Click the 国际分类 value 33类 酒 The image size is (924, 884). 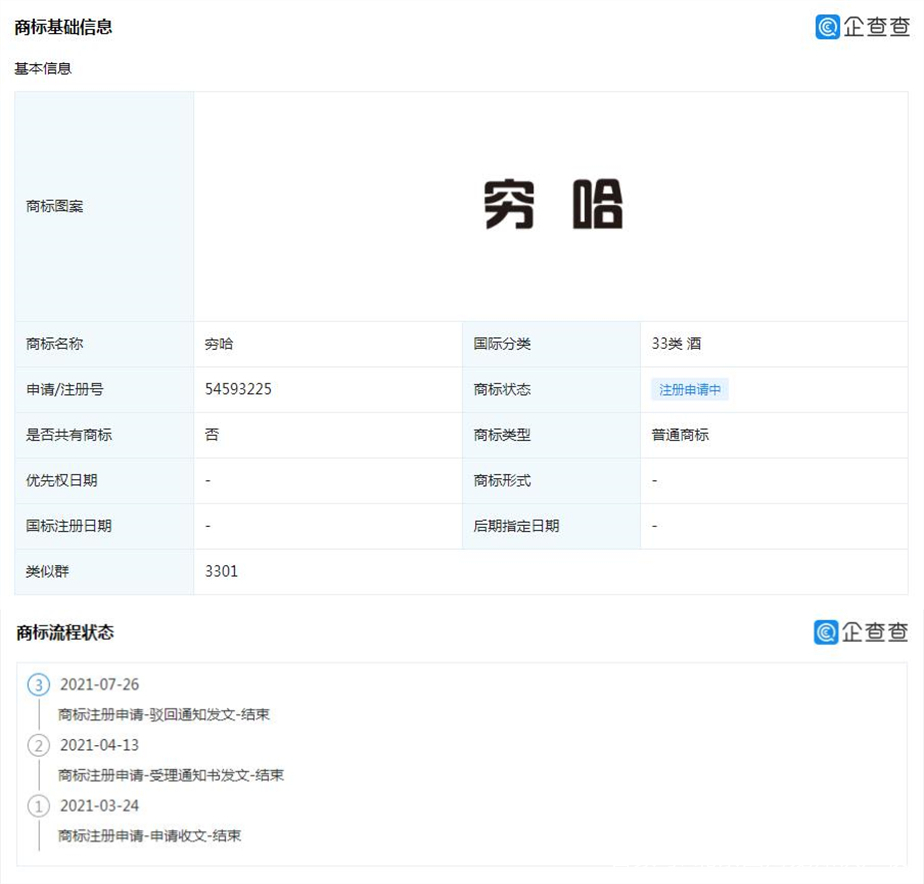676,343
